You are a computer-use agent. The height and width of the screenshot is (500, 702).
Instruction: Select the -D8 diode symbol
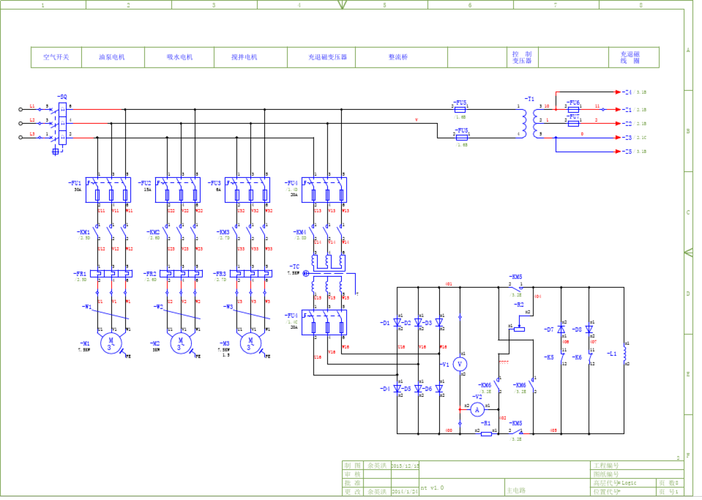tap(589, 329)
